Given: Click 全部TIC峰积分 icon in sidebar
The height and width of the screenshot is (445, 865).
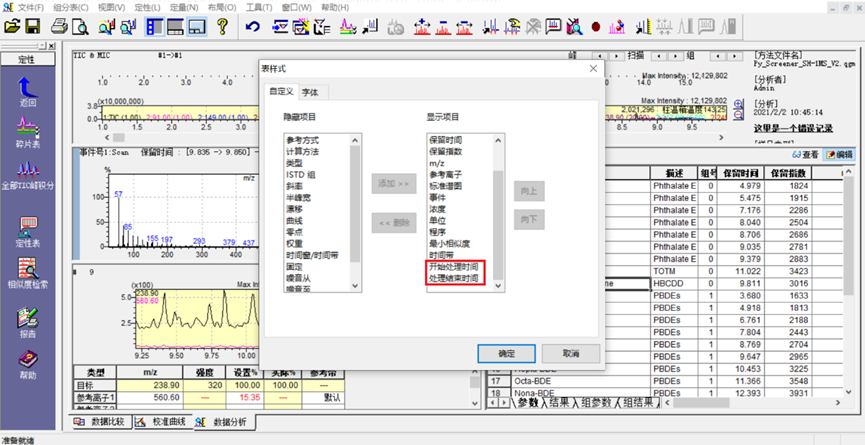Looking at the screenshot, I should click(28, 178).
